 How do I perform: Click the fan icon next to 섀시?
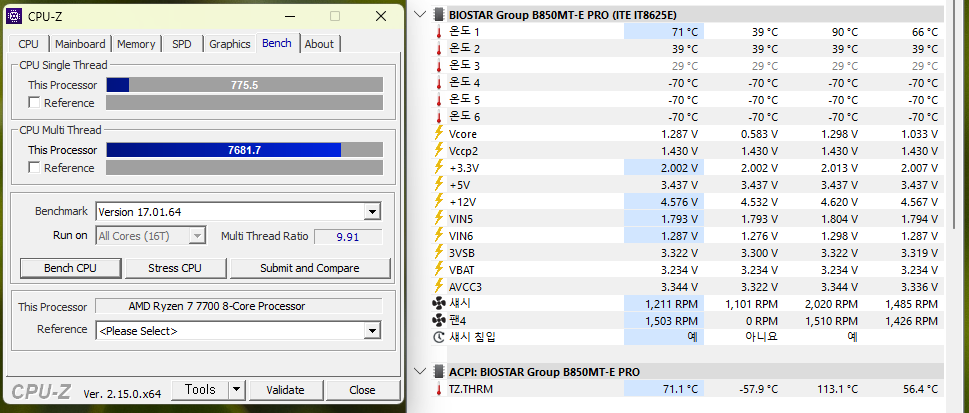click(439, 304)
